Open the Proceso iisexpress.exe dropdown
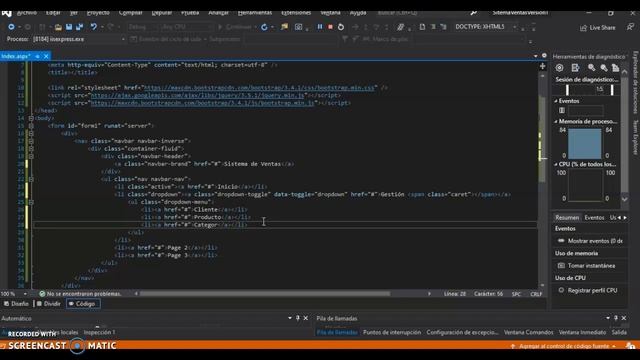The width and height of the screenshot is (640, 360). click(123, 39)
